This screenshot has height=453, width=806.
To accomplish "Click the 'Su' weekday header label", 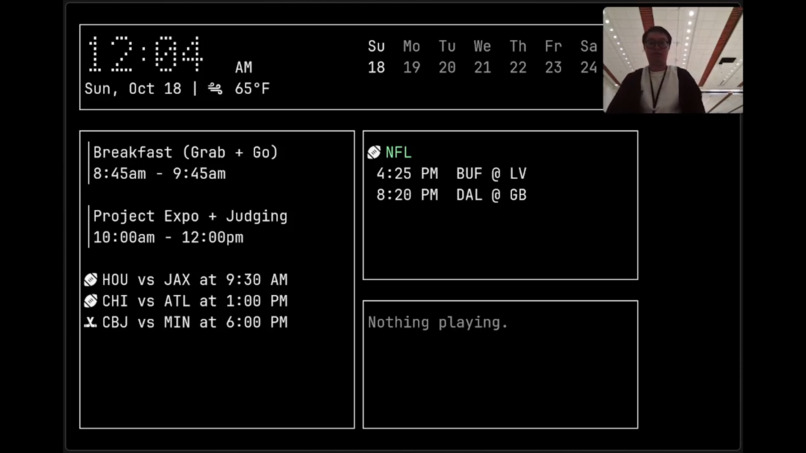I will tap(376, 46).
